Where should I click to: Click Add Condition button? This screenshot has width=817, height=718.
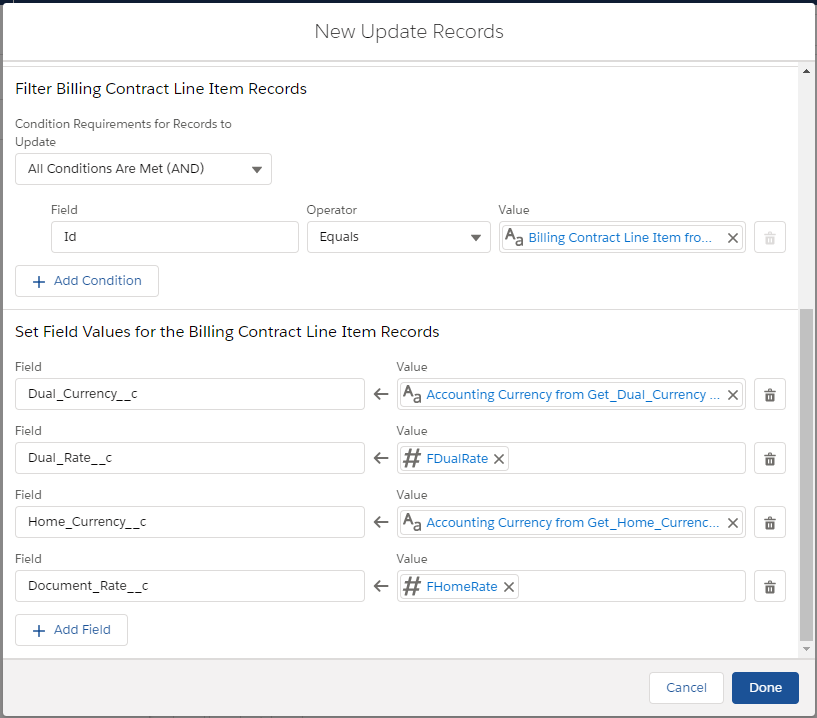(87, 281)
